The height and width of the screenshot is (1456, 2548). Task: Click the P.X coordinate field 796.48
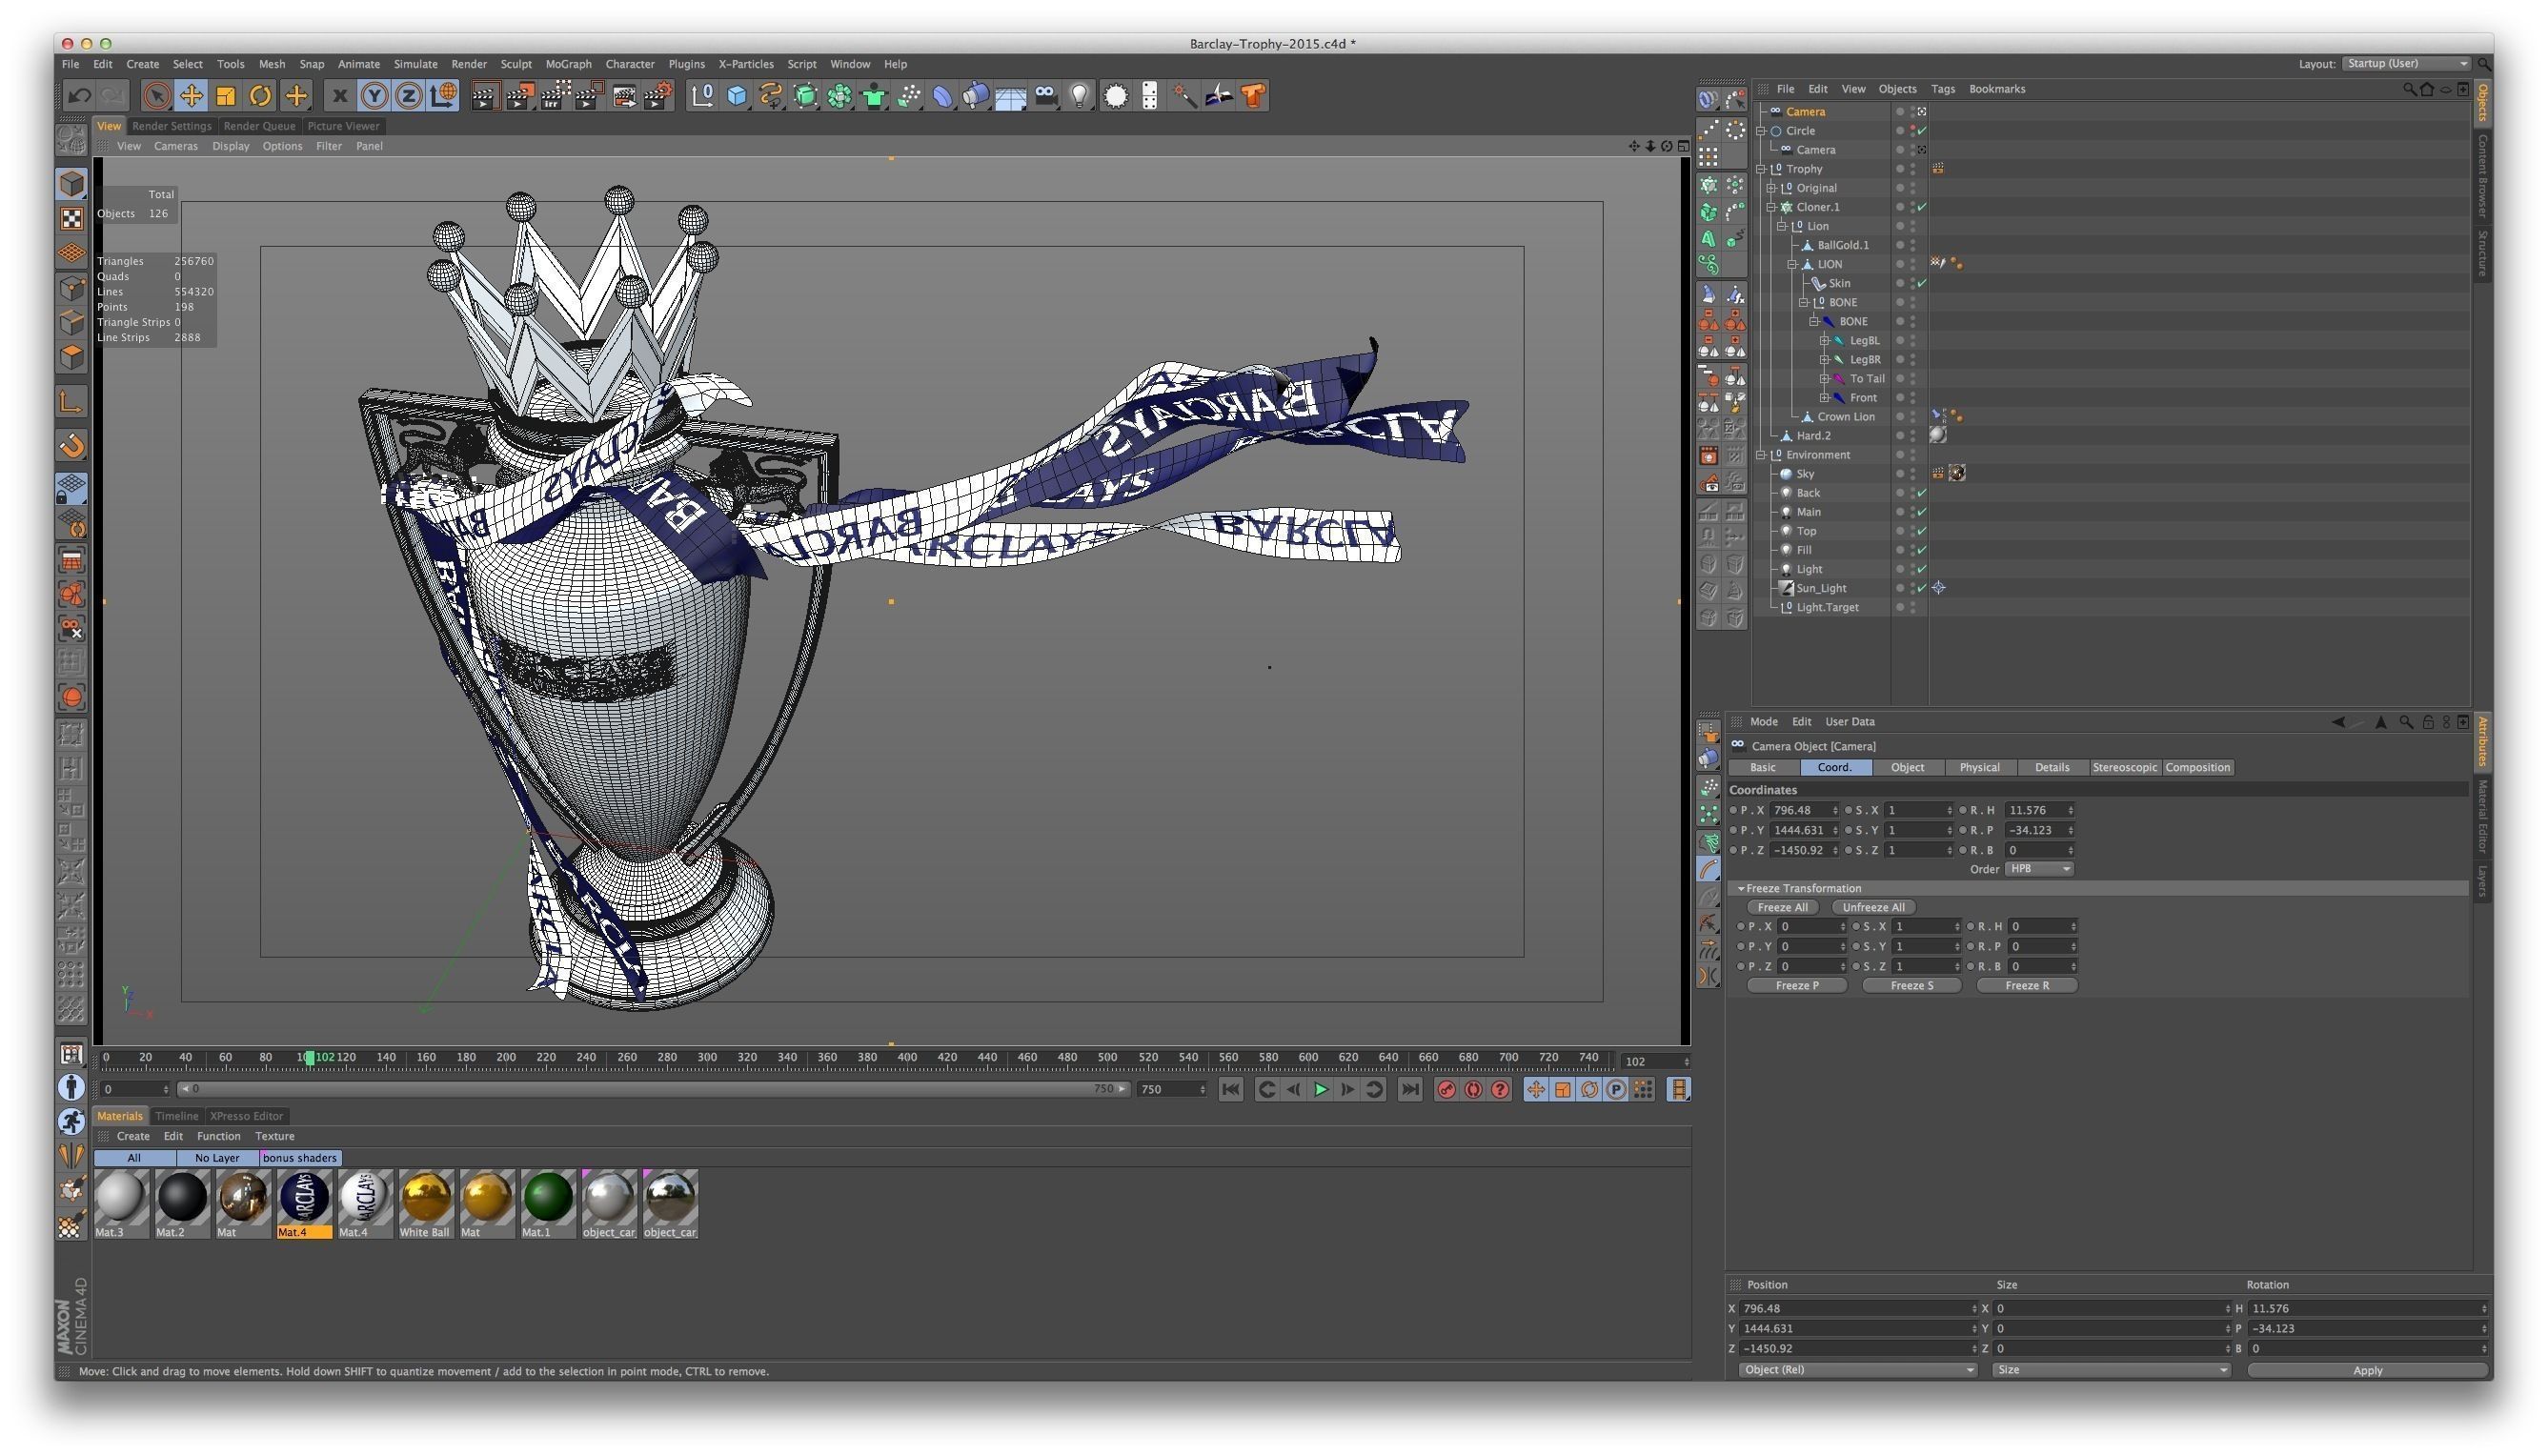(x=1803, y=811)
